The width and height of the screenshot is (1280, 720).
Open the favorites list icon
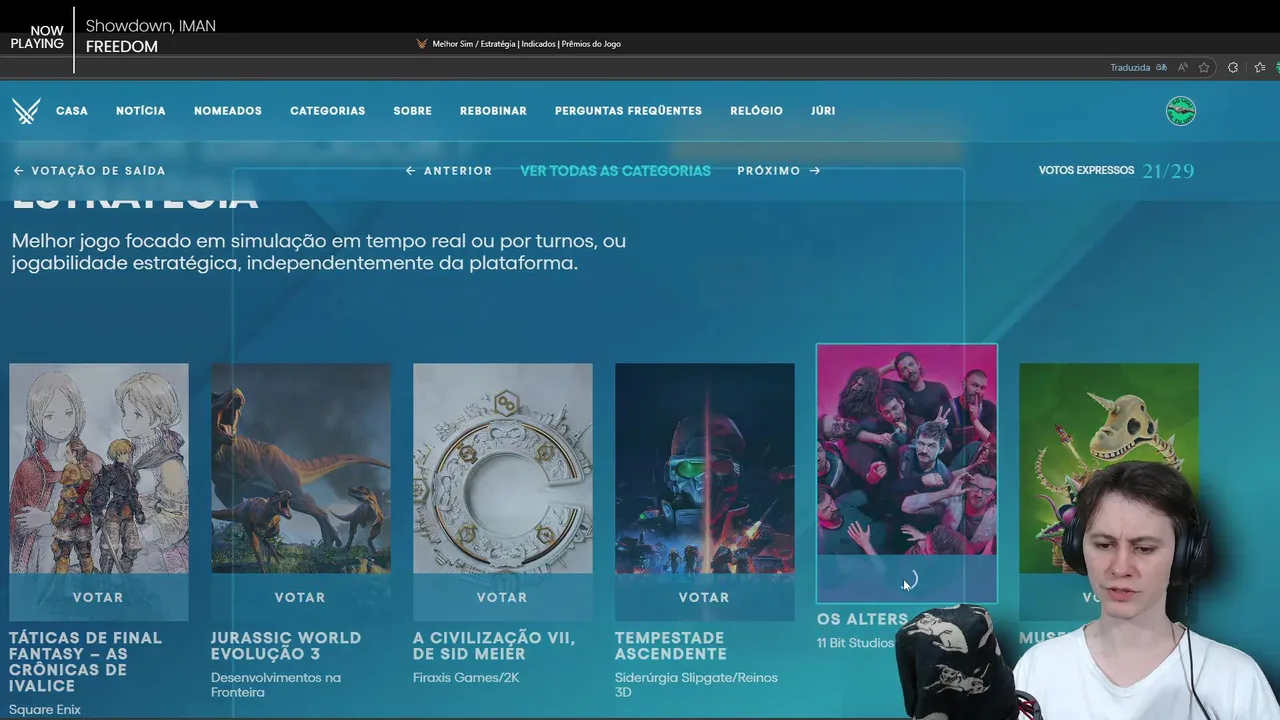click(1260, 67)
